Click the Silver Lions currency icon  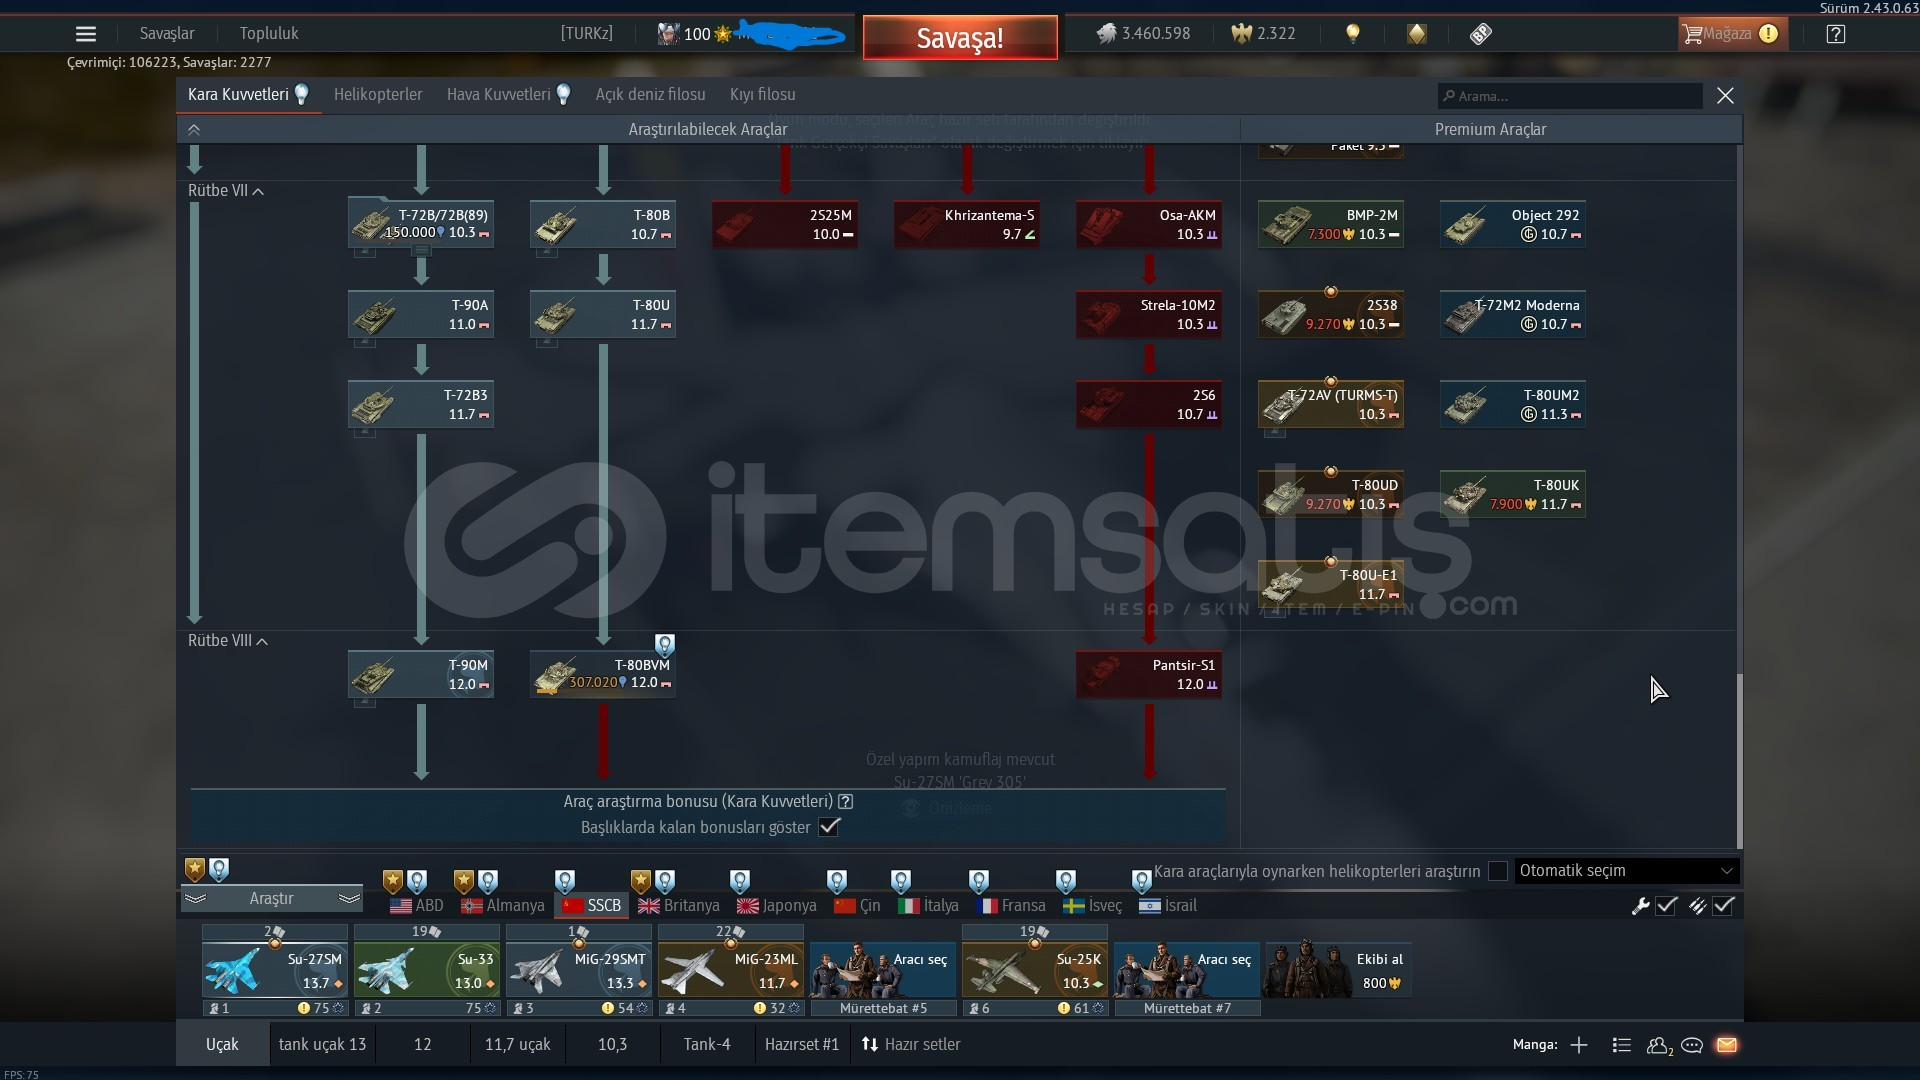click(1106, 34)
